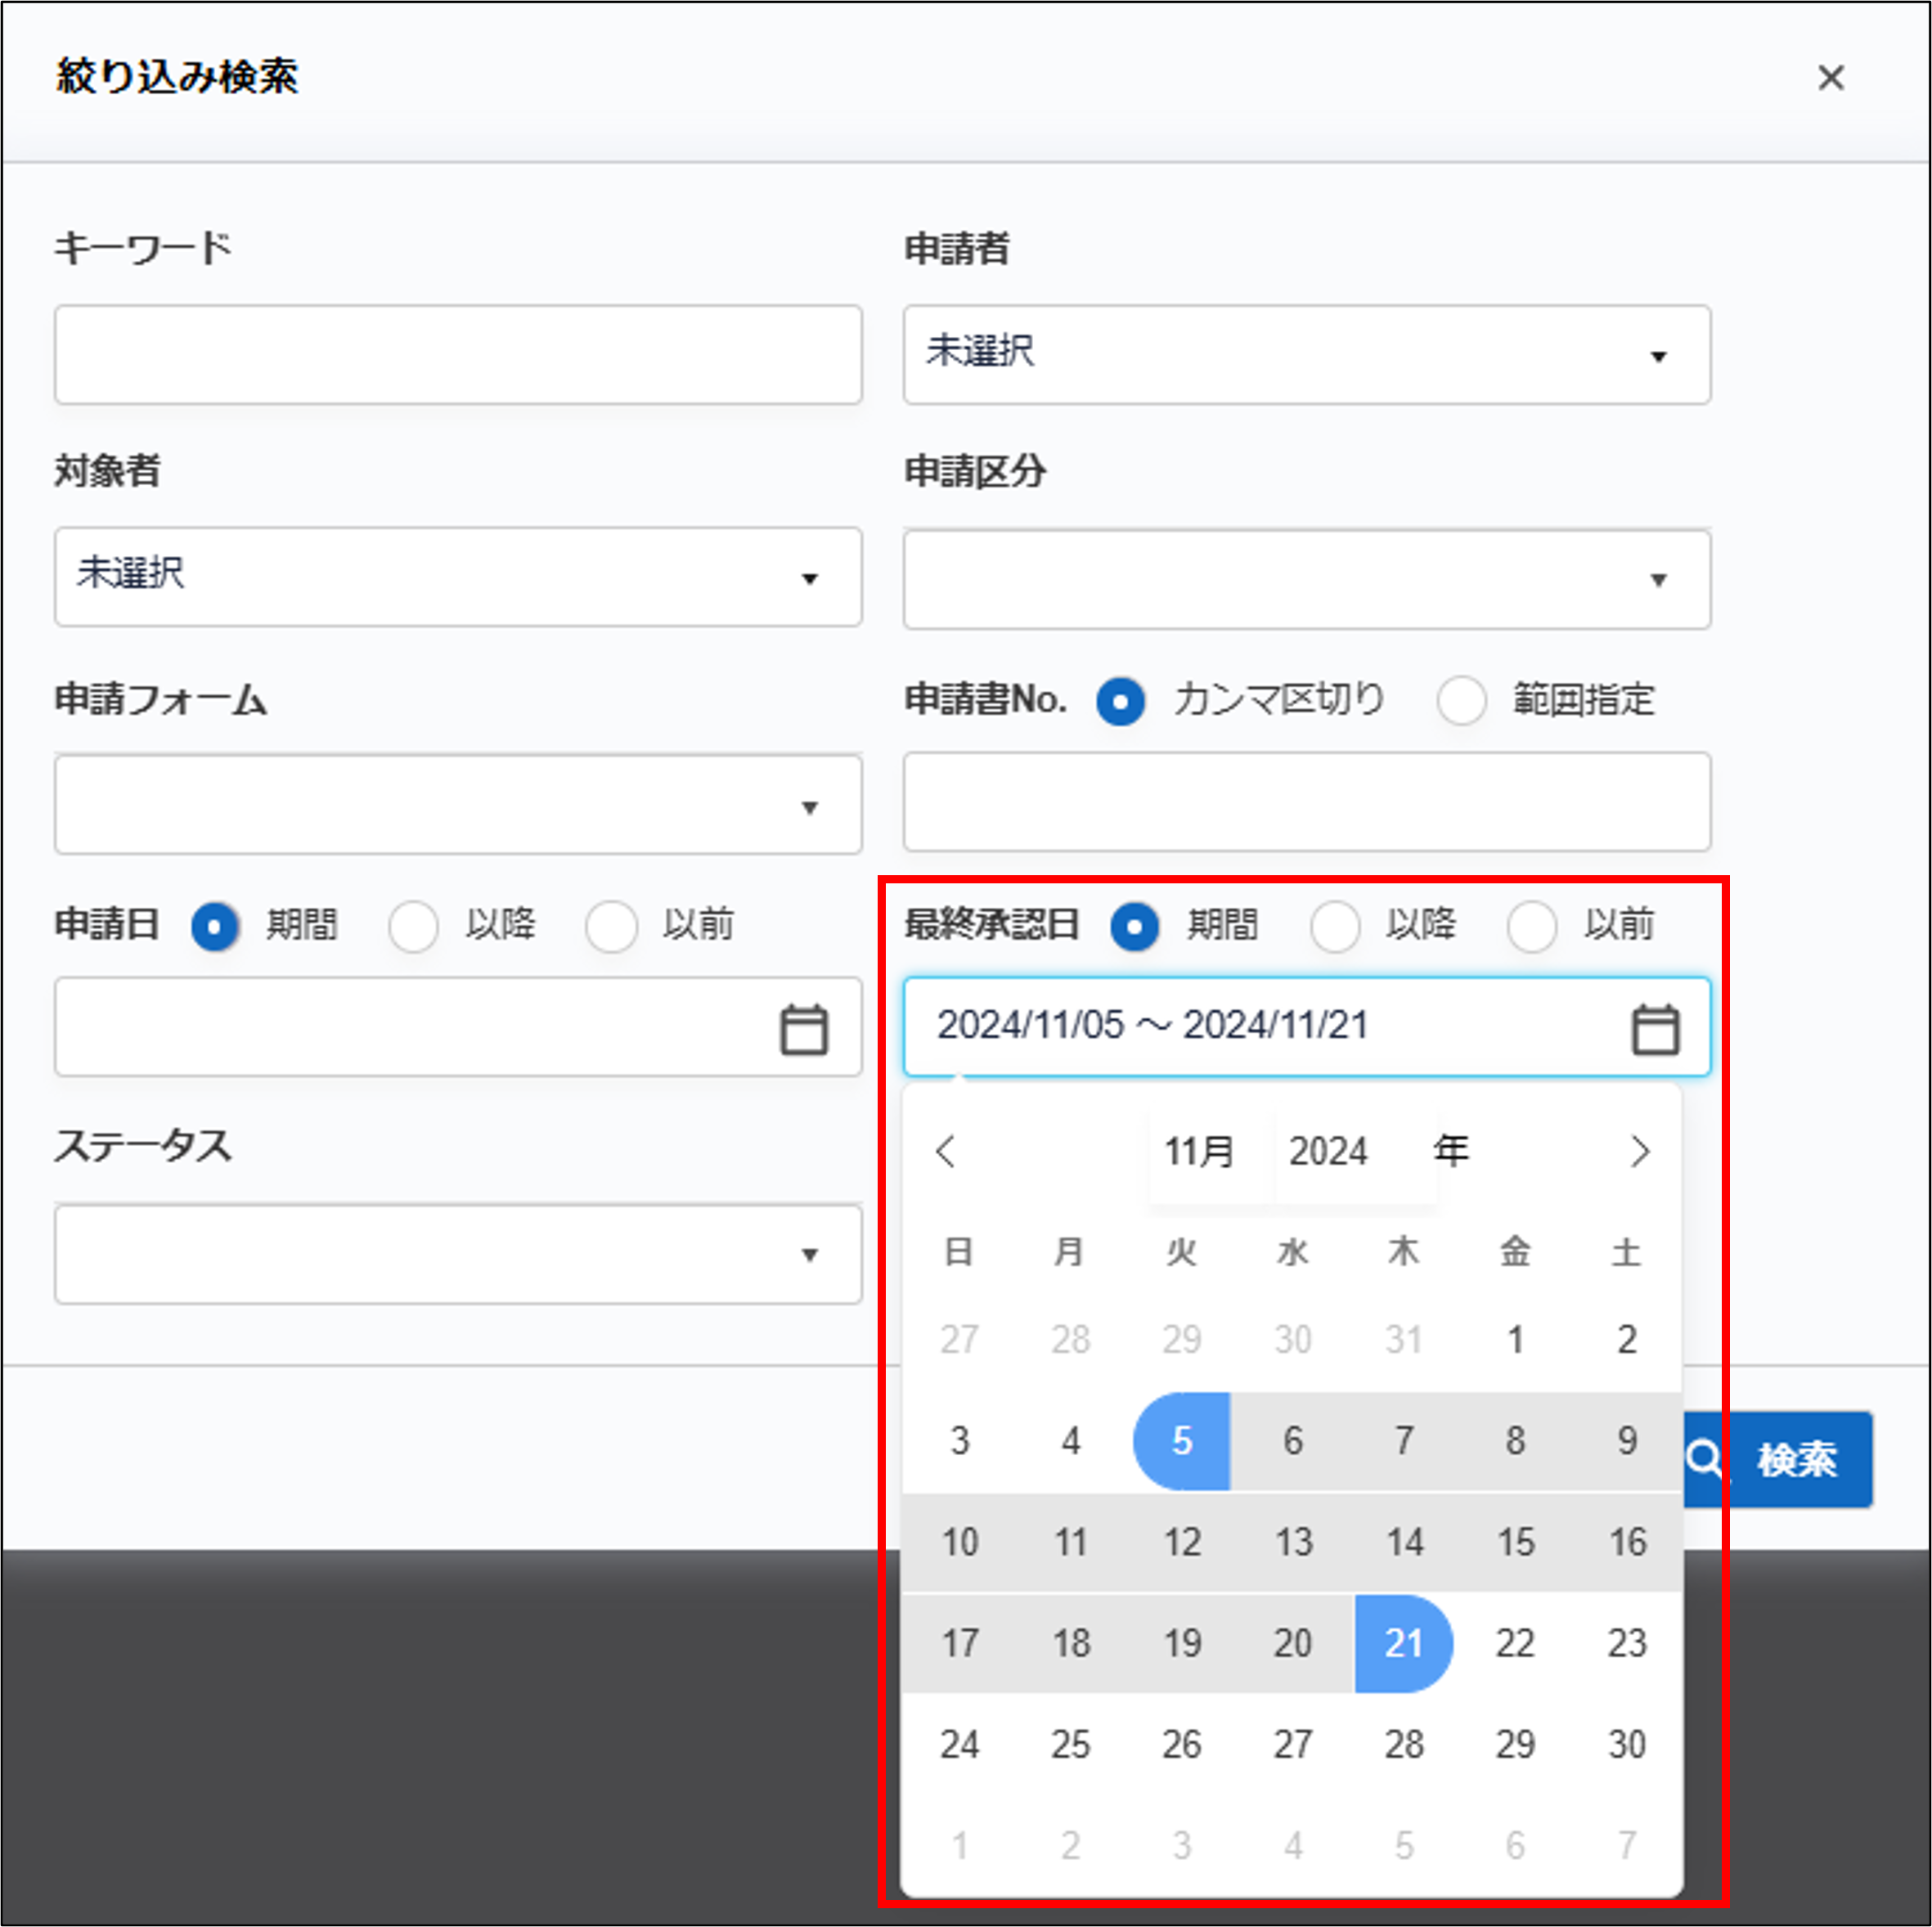Select 以前 radio for 最終承認日
The width and height of the screenshot is (1932, 1927).
[x=1531, y=926]
